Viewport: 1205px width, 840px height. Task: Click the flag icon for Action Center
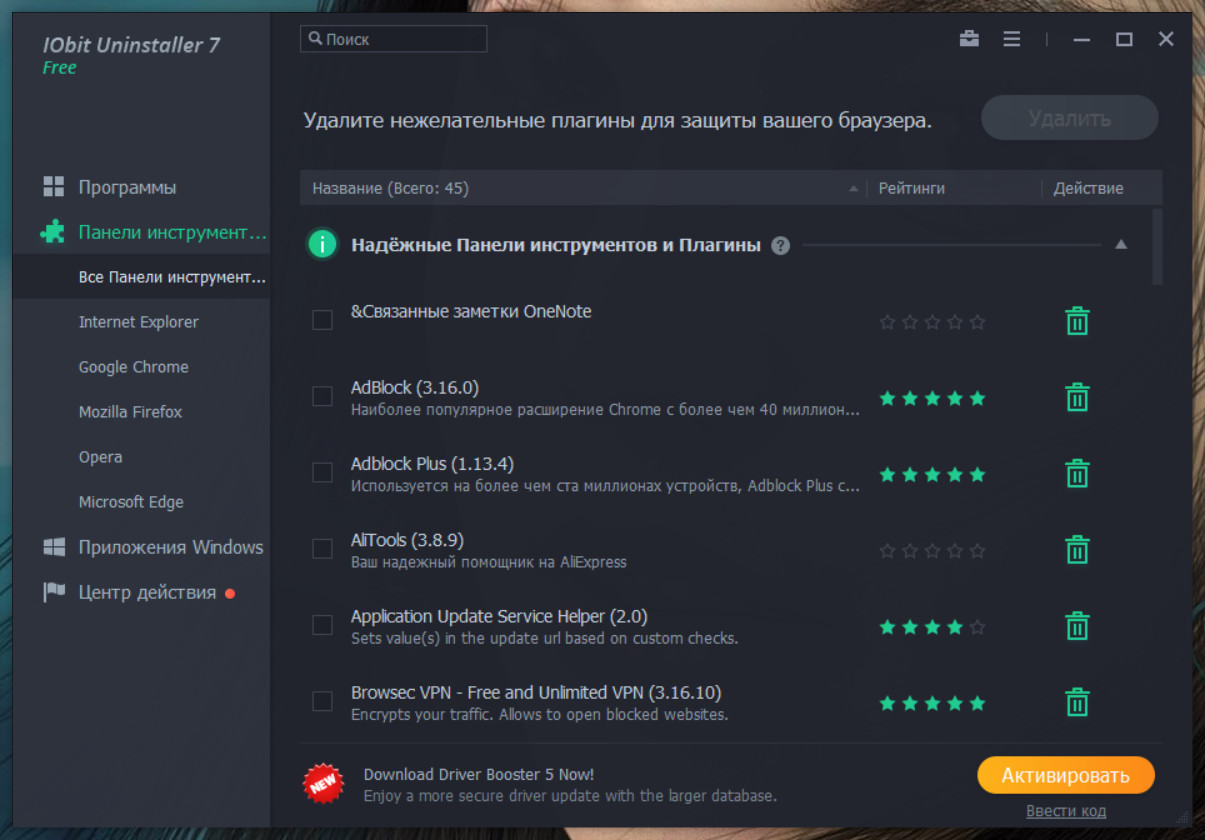(54, 593)
